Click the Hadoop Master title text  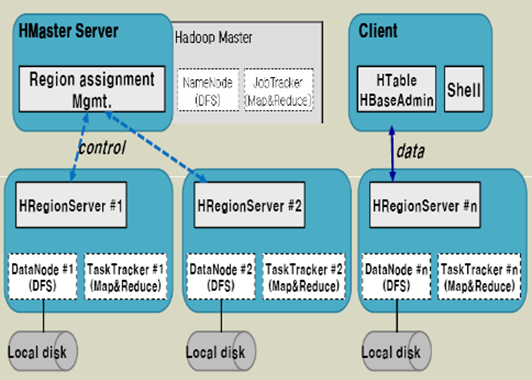pos(214,37)
